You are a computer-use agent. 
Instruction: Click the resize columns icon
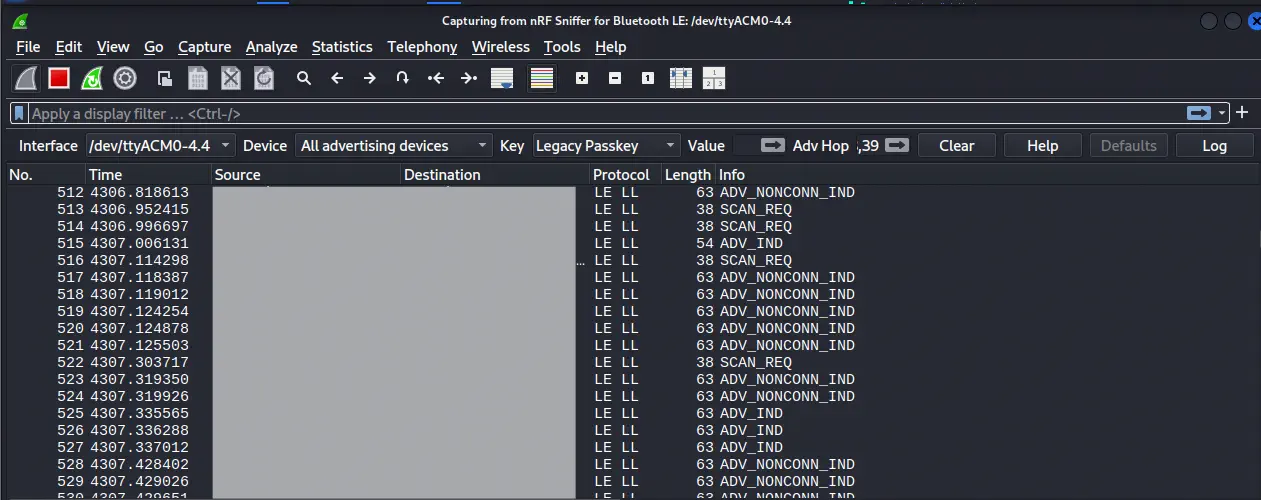click(680, 78)
